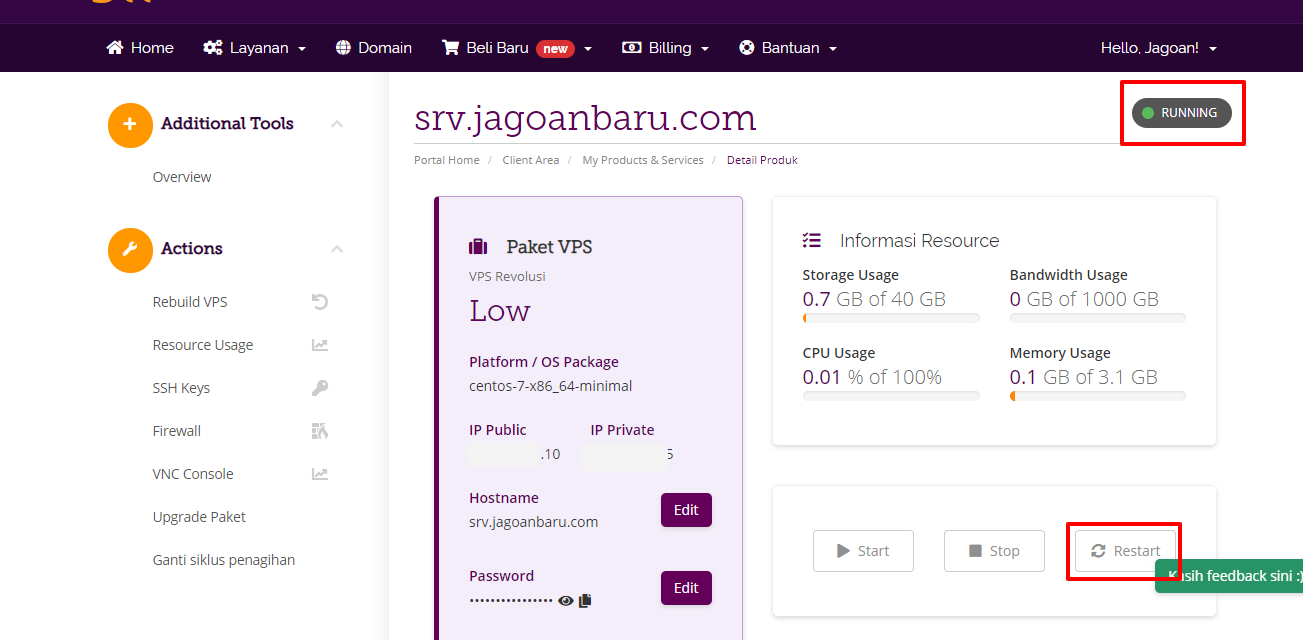Copy the VPS password with copy icon
Viewport: 1303px width, 640px height.
585,600
